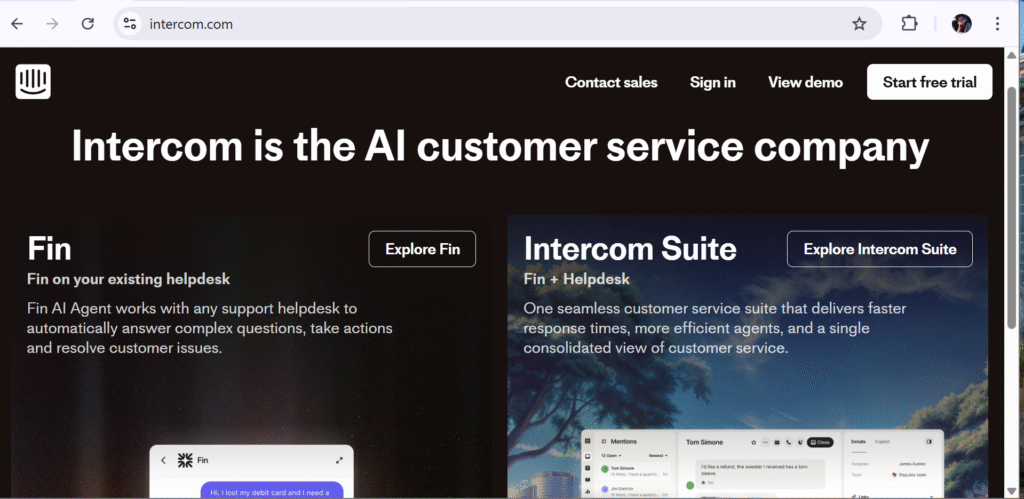Click Sign in in the navigation

712,82
